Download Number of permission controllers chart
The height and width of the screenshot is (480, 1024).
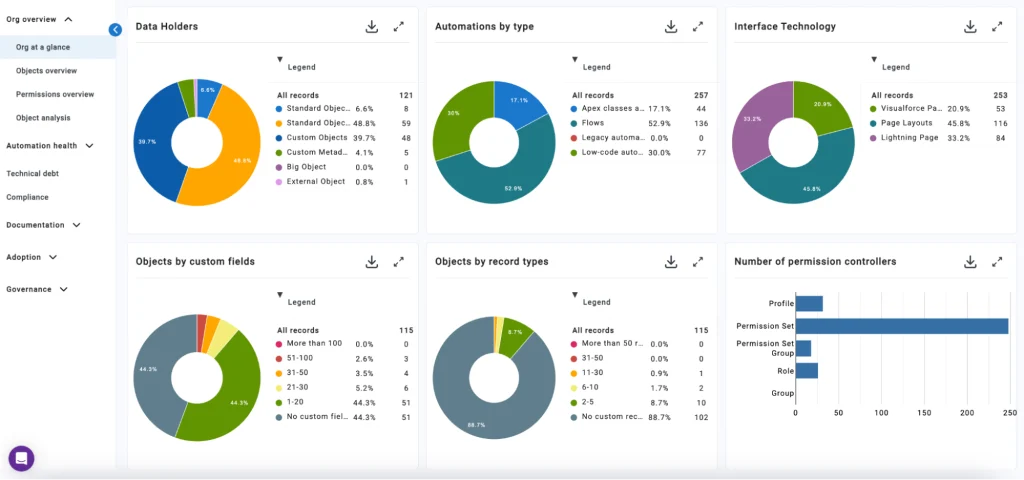(x=970, y=262)
